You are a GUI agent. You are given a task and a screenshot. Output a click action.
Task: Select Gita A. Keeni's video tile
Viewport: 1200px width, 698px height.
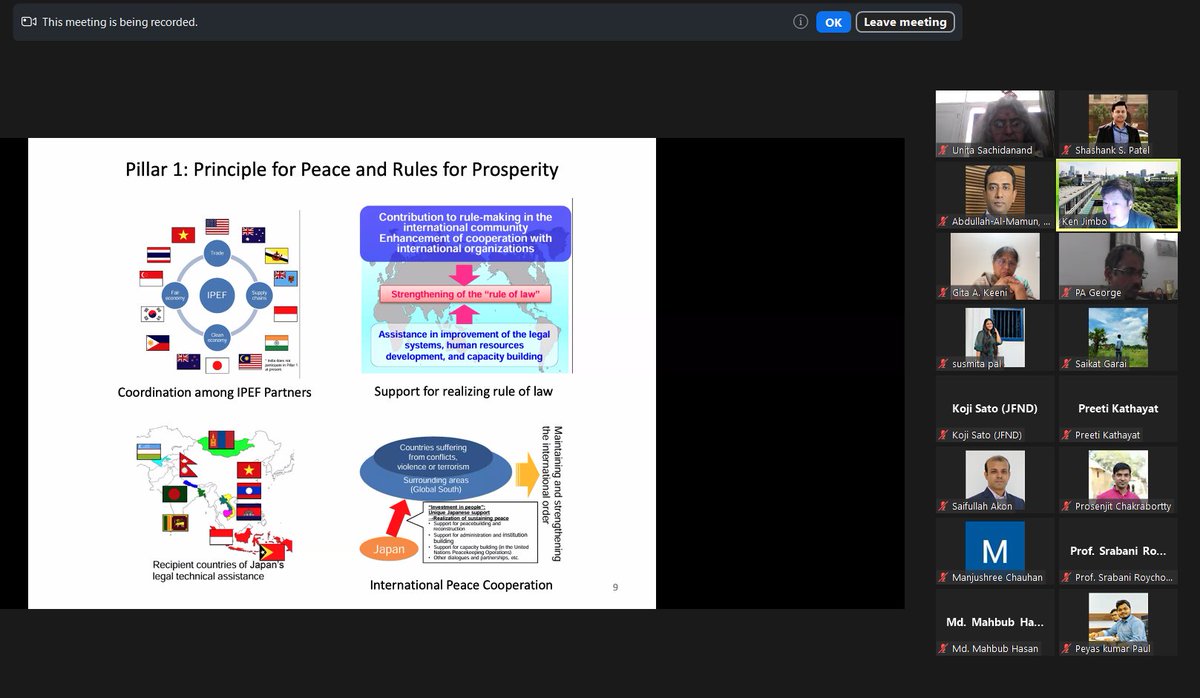click(x=995, y=266)
